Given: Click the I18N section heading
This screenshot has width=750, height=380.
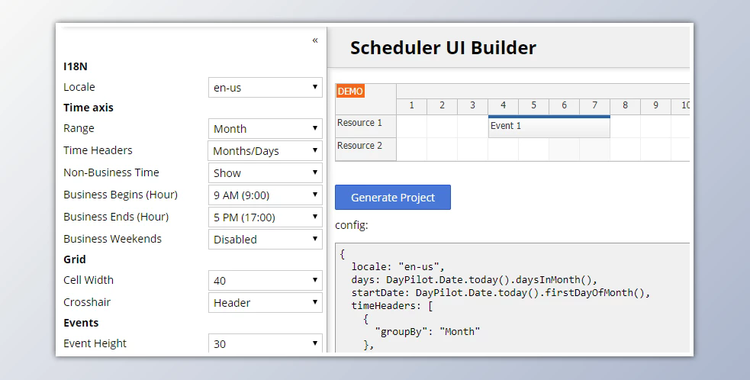Looking at the screenshot, I should click(x=76, y=67).
